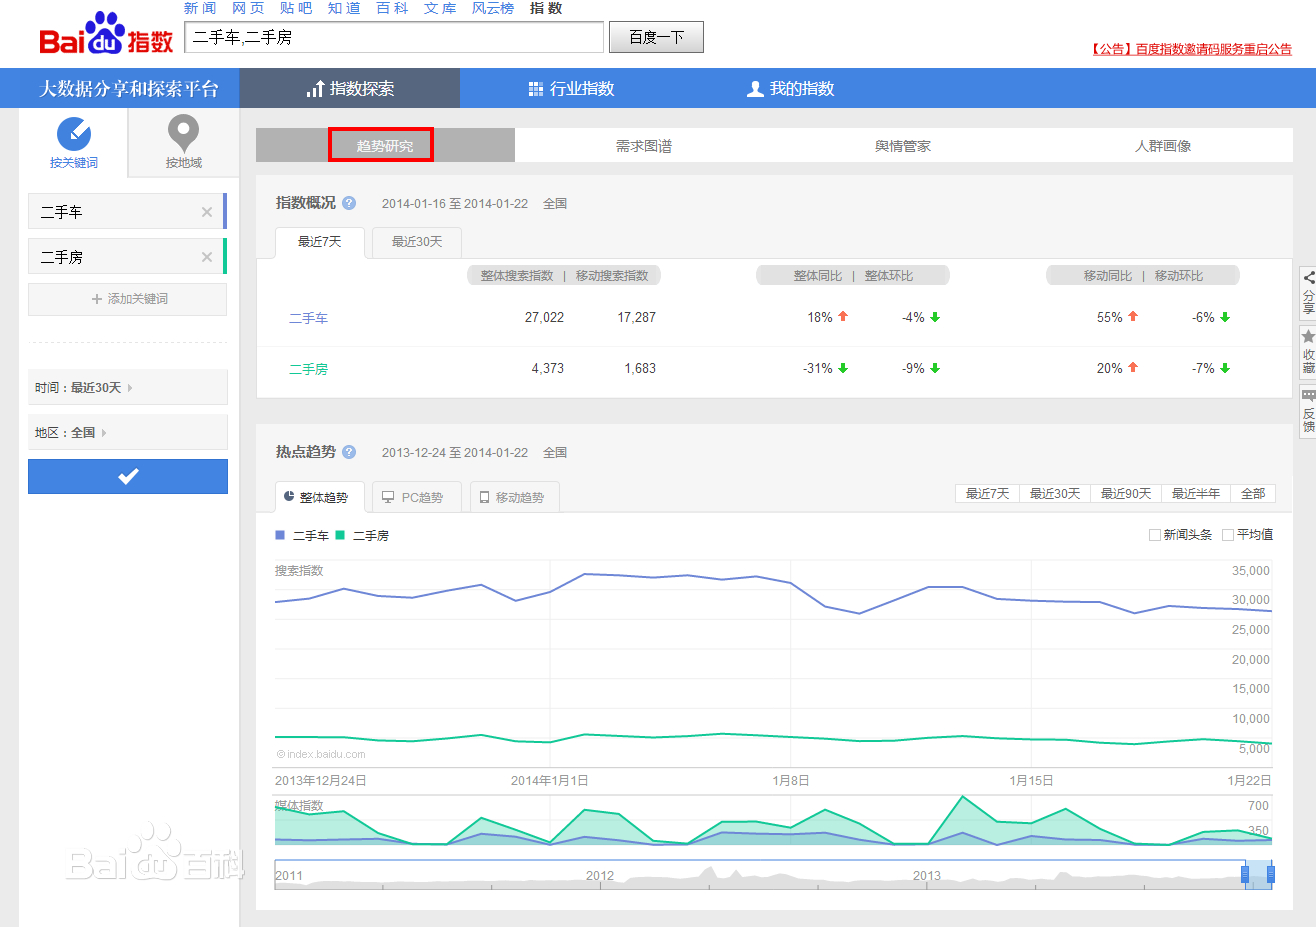Select the 最近7天 overview tab
Image resolution: width=1316 pixels, height=927 pixels.
[320, 242]
